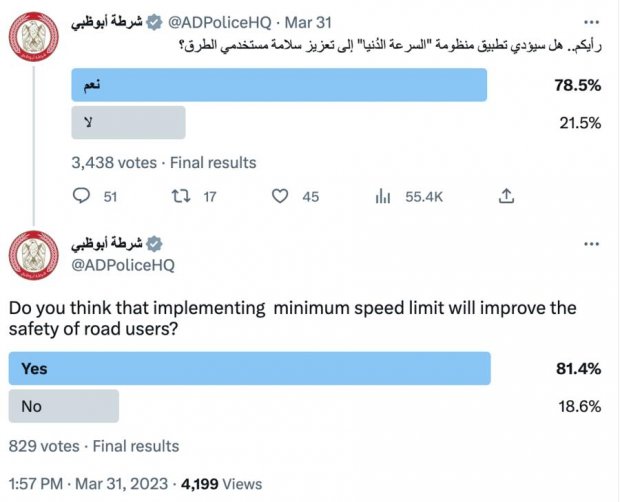
Task: Click the verified badge on the top tweet
Action: coord(153,20)
